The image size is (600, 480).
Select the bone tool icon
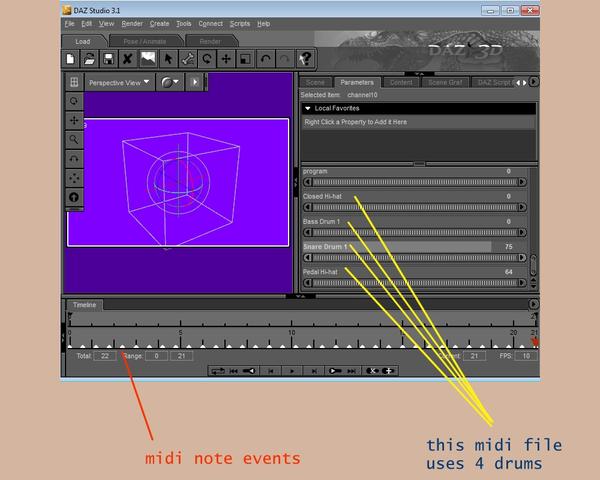point(188,59)
